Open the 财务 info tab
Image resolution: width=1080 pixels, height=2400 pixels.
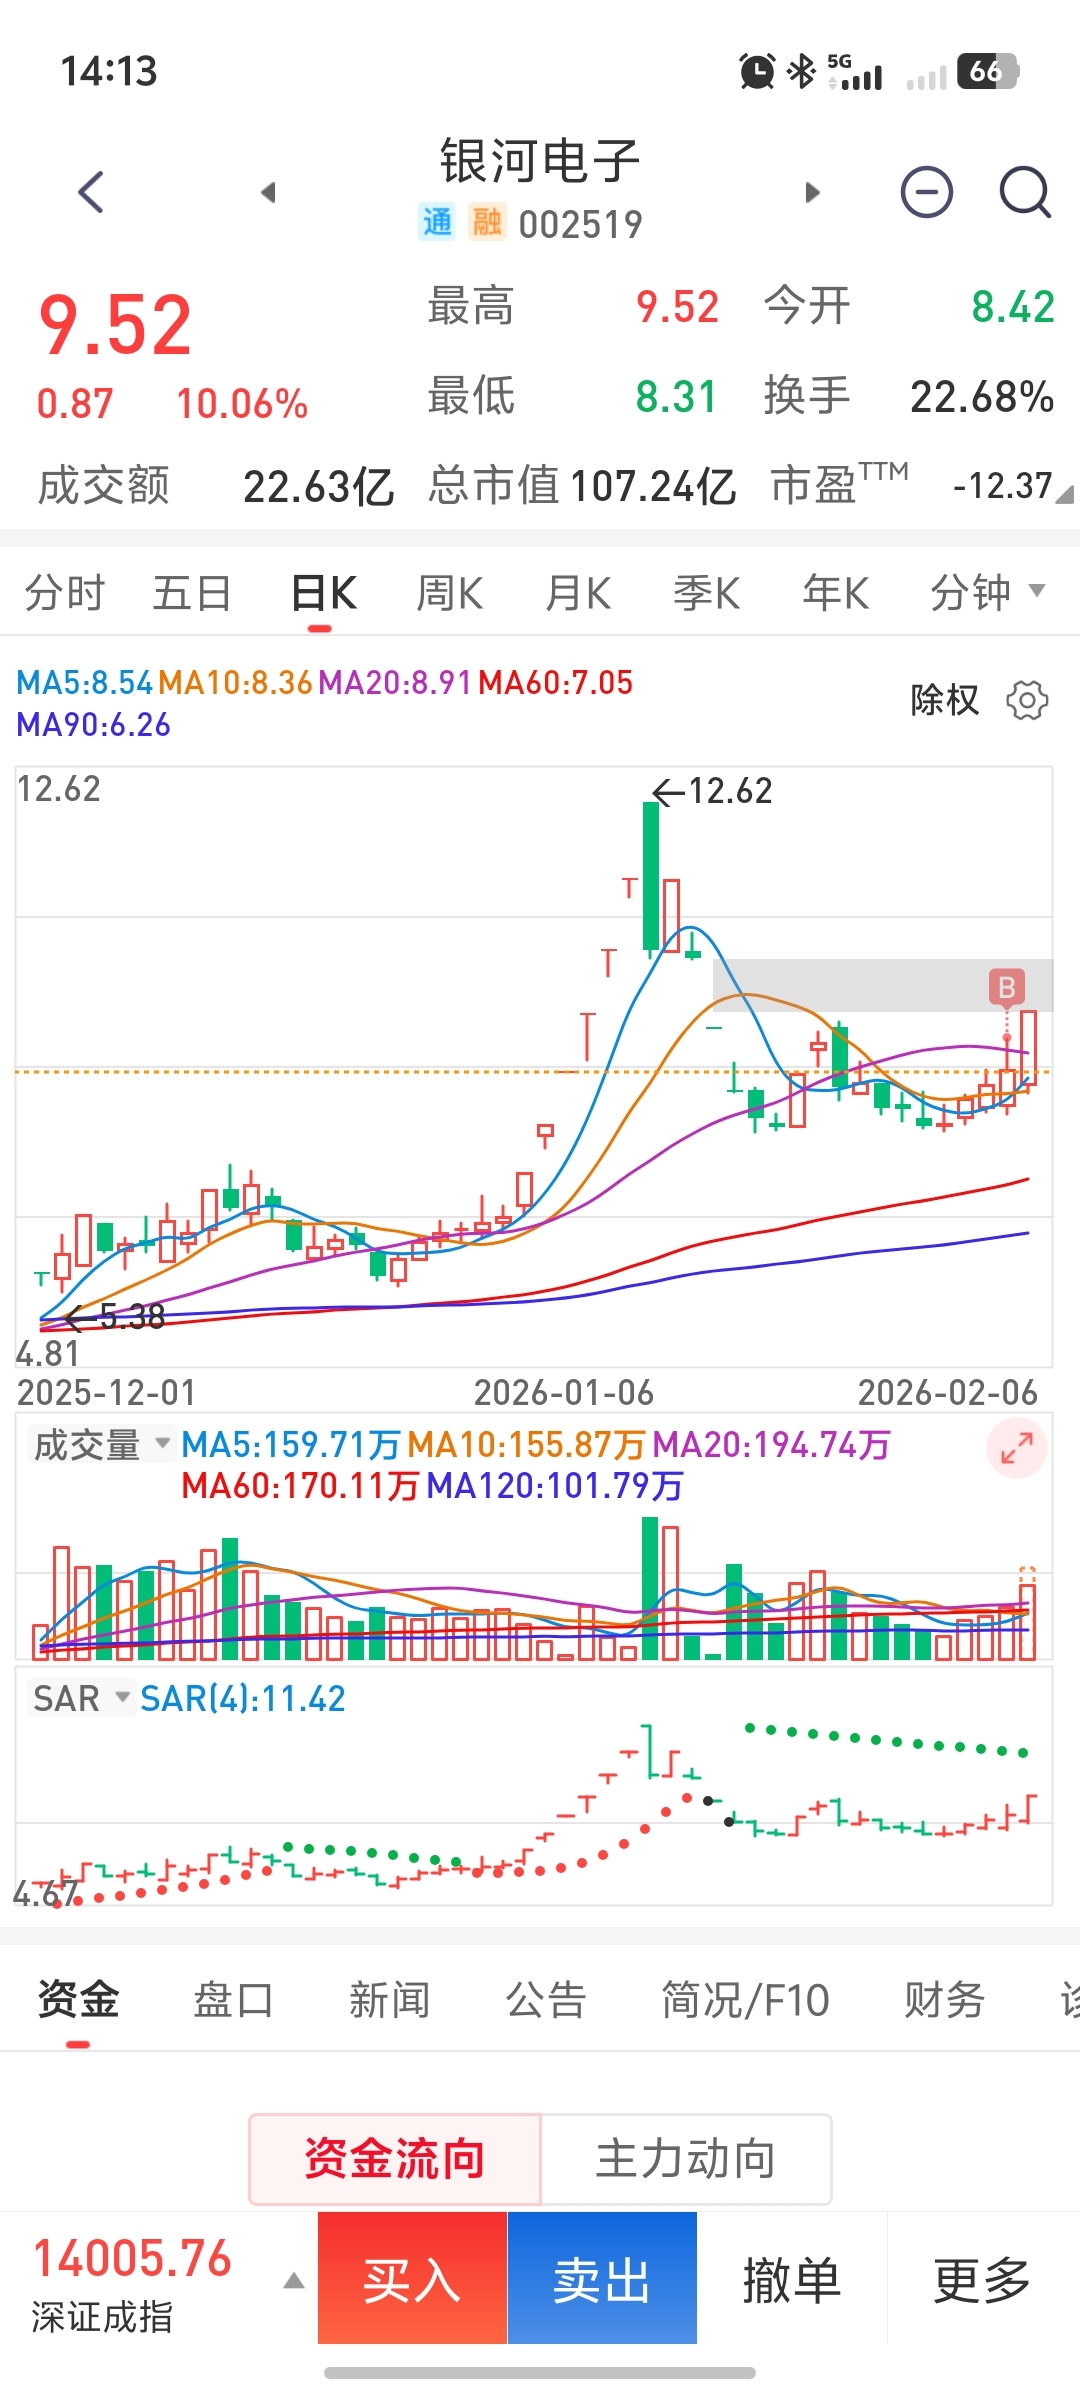click(944, 2000)
